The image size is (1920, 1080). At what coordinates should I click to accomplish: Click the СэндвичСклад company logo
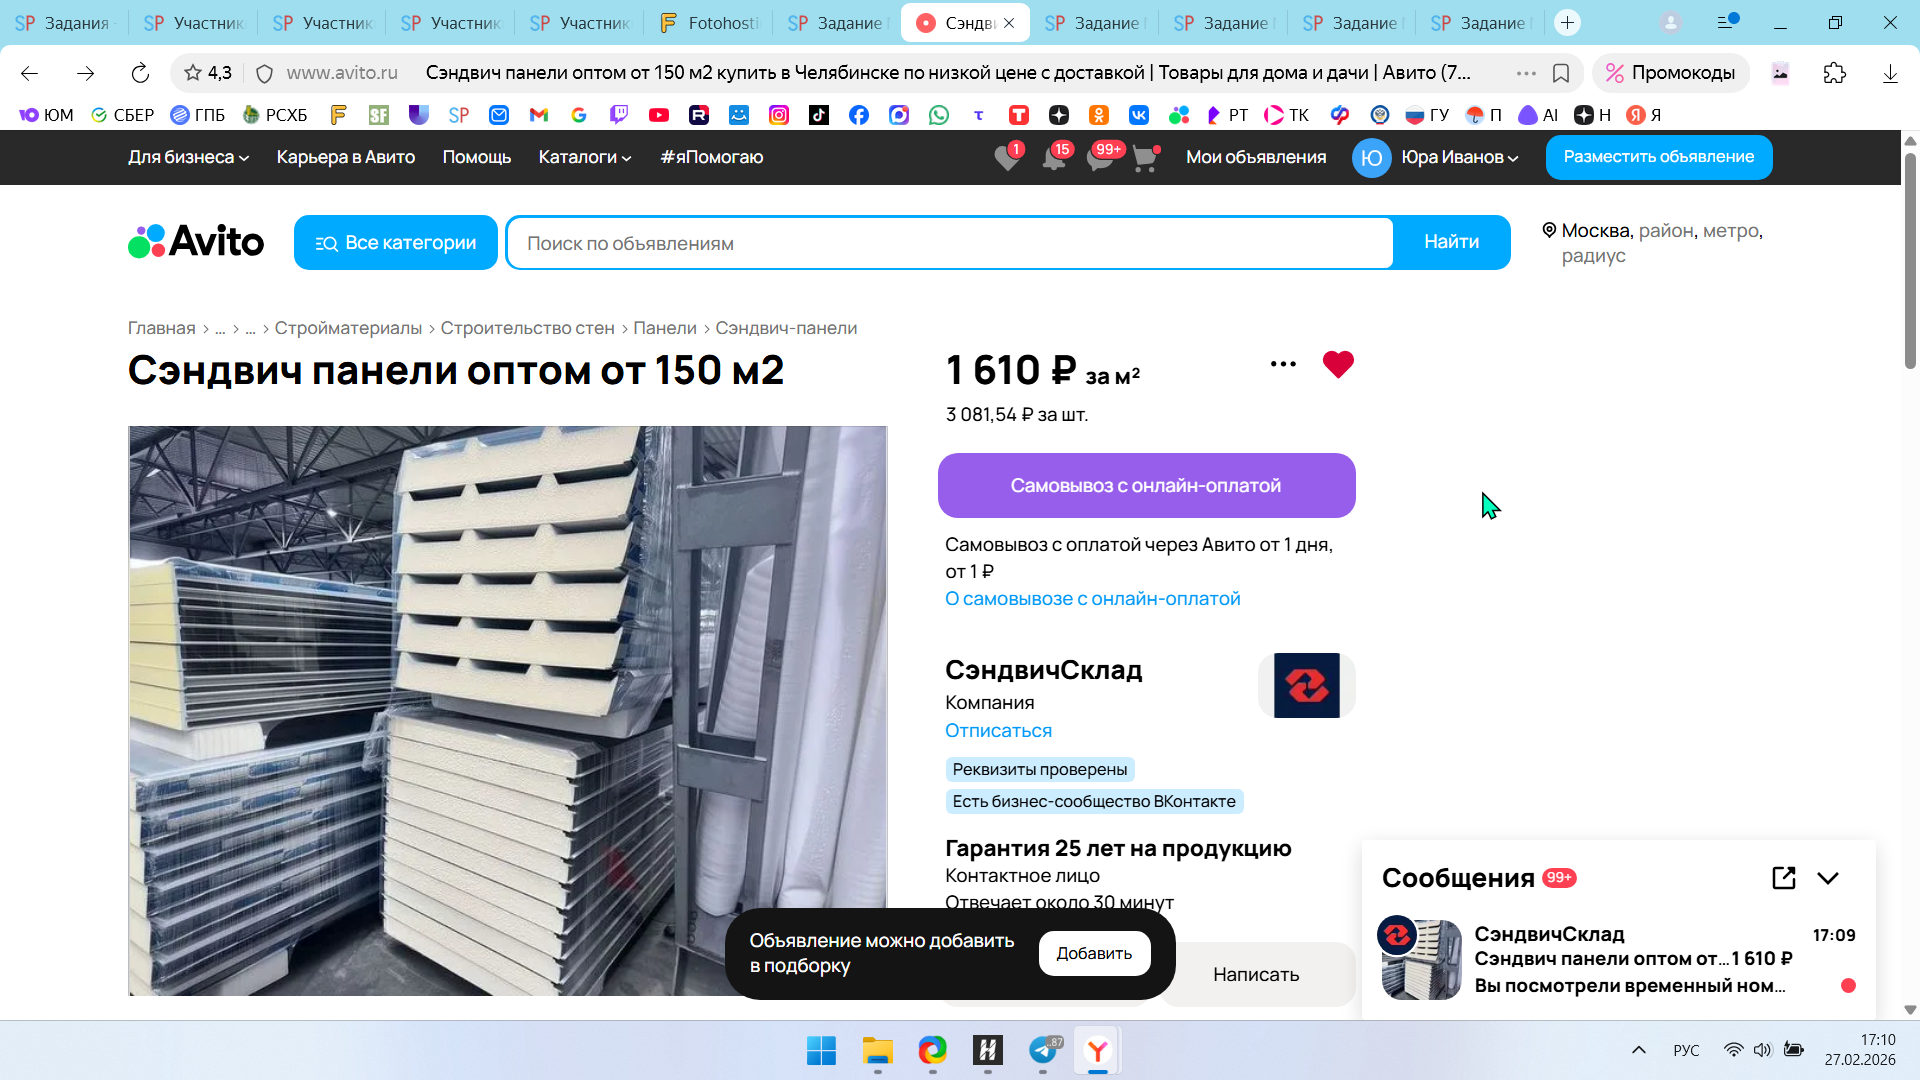(x=1306, y=686)
